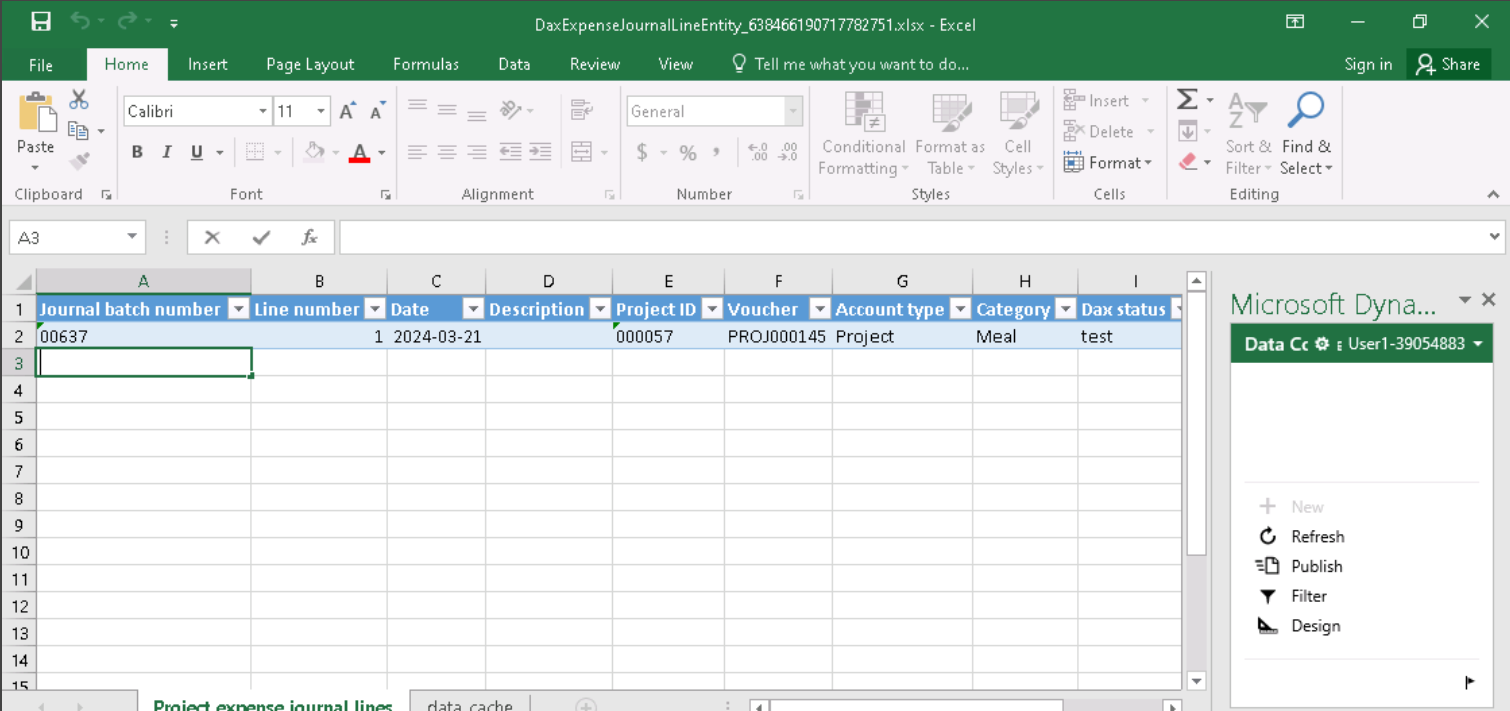Open the font size dropdown
The width and height of the screenshot is (1510, 711).
coord(321,111)
